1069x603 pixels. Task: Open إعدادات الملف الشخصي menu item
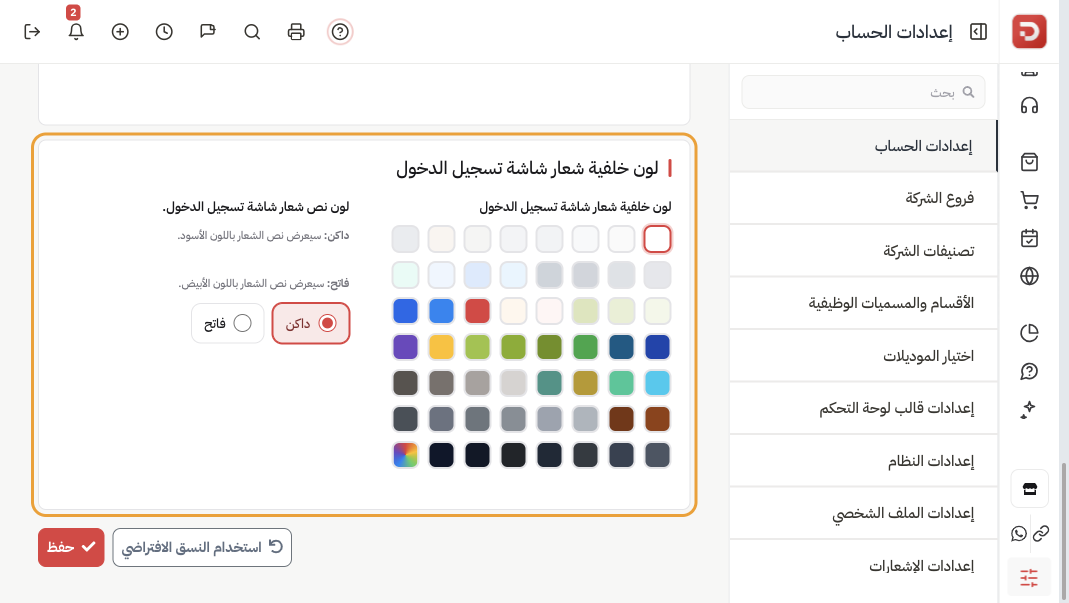pos(864,513)
